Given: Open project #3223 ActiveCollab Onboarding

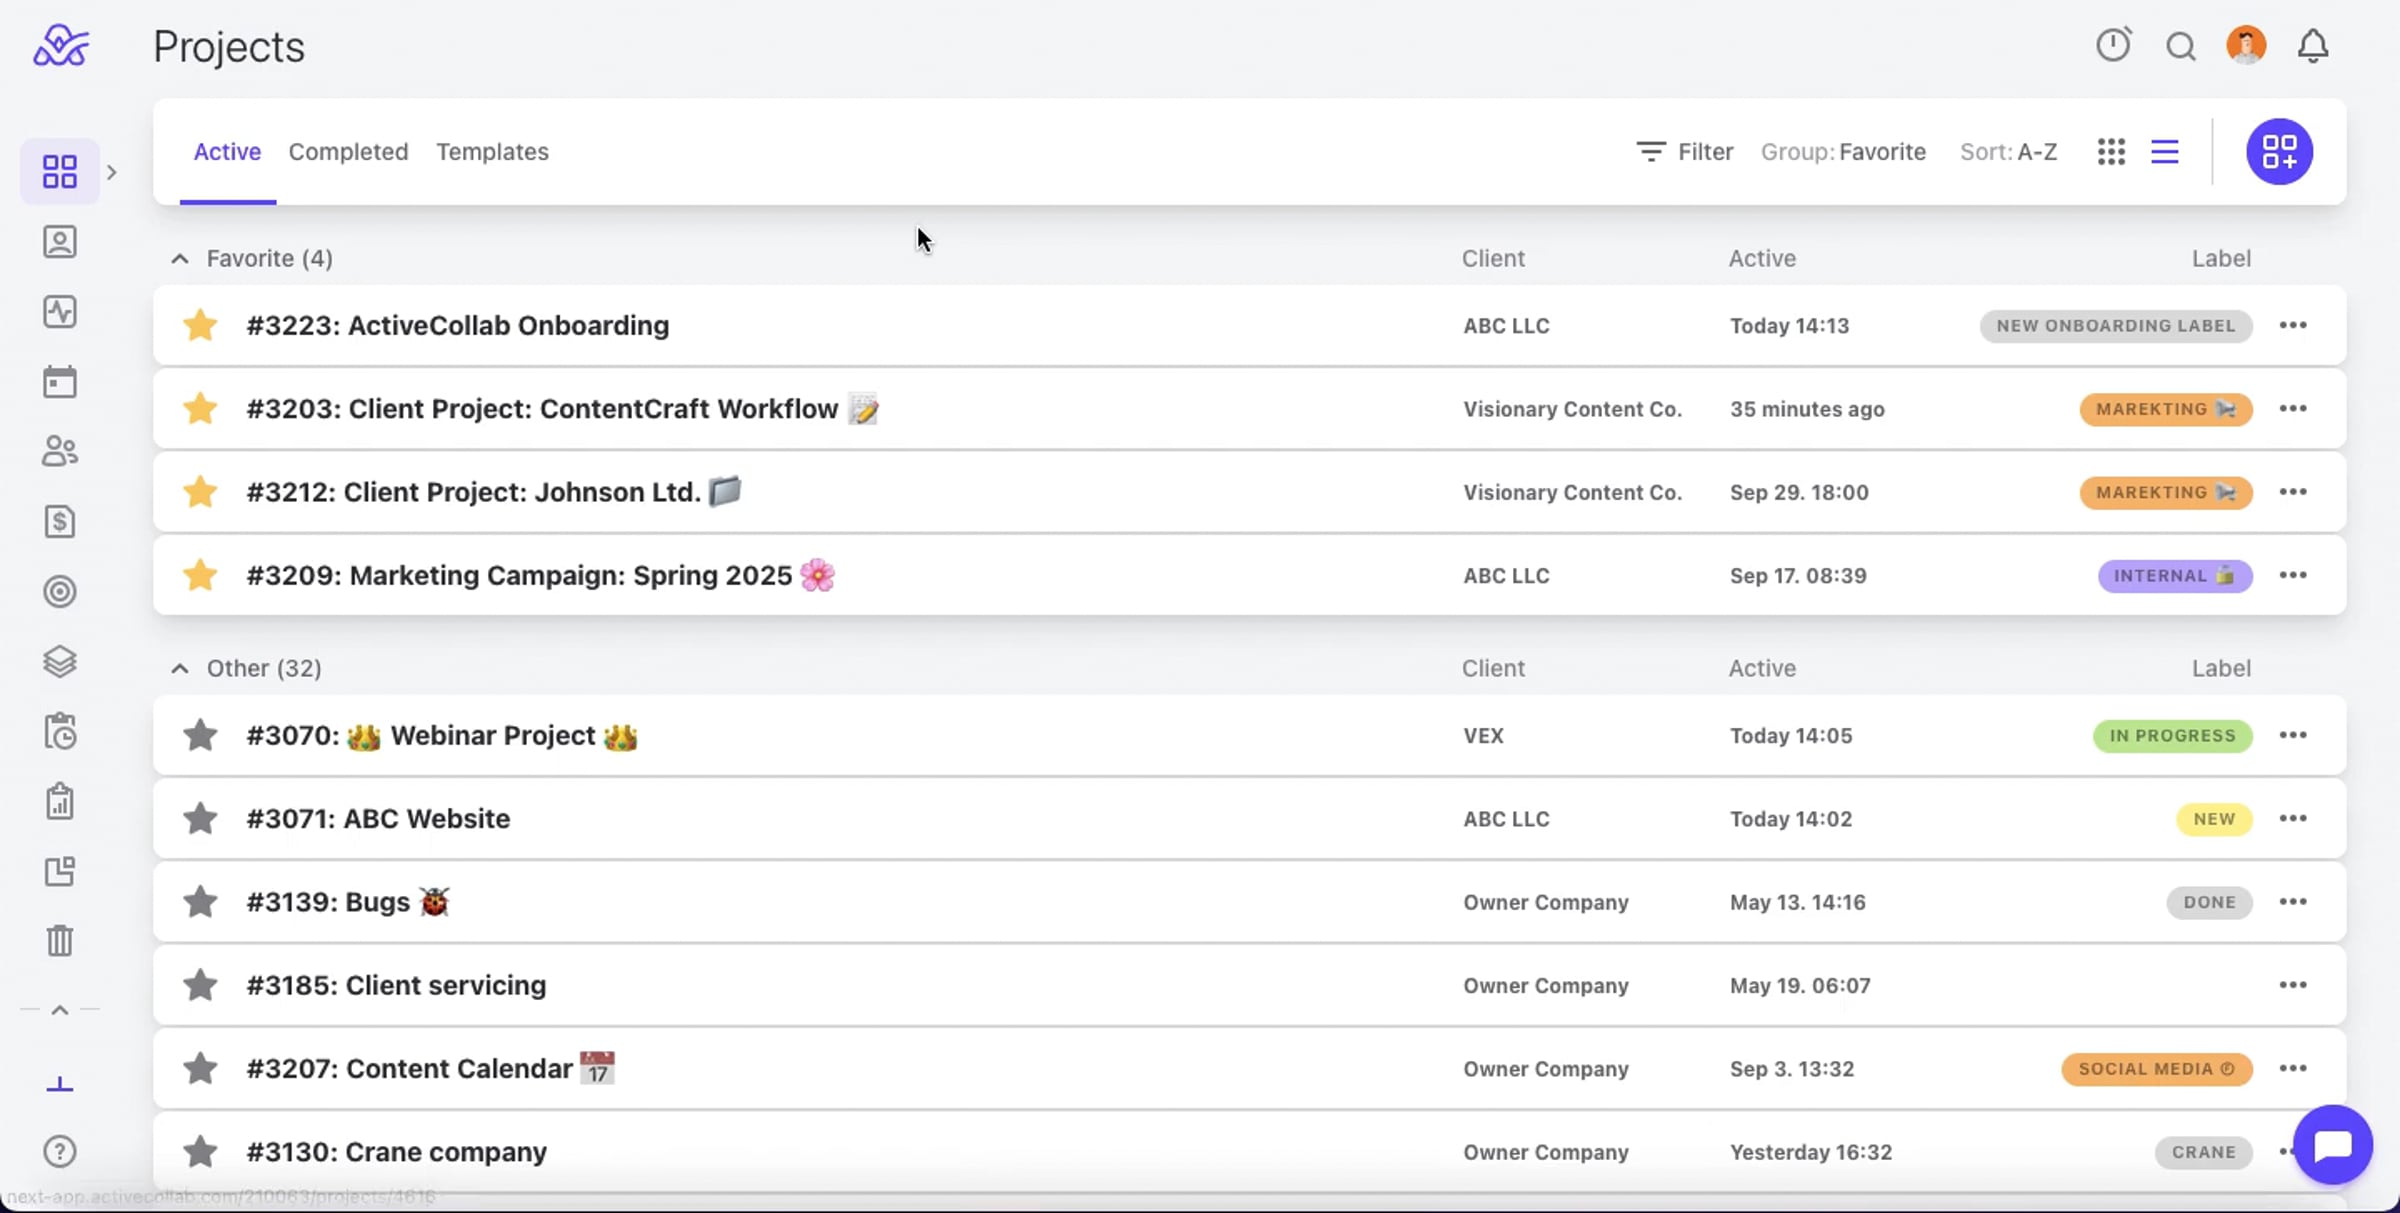Looking at the screenshot, I should (x=458, y=325).
